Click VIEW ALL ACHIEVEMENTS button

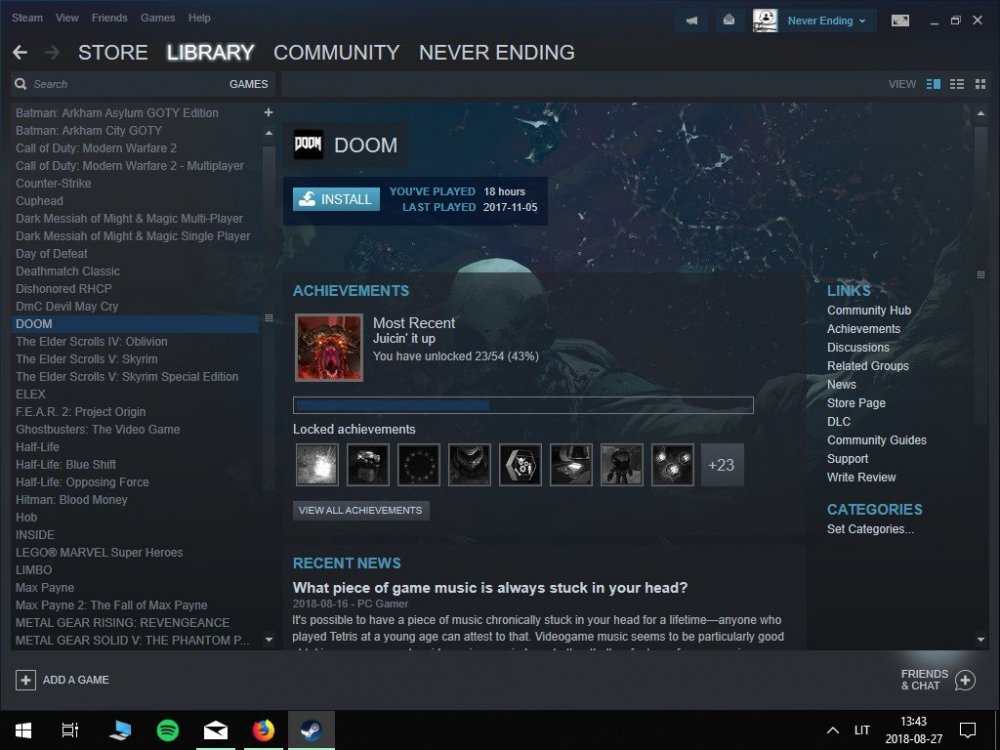pyautogui.click(x=360, y=510)
